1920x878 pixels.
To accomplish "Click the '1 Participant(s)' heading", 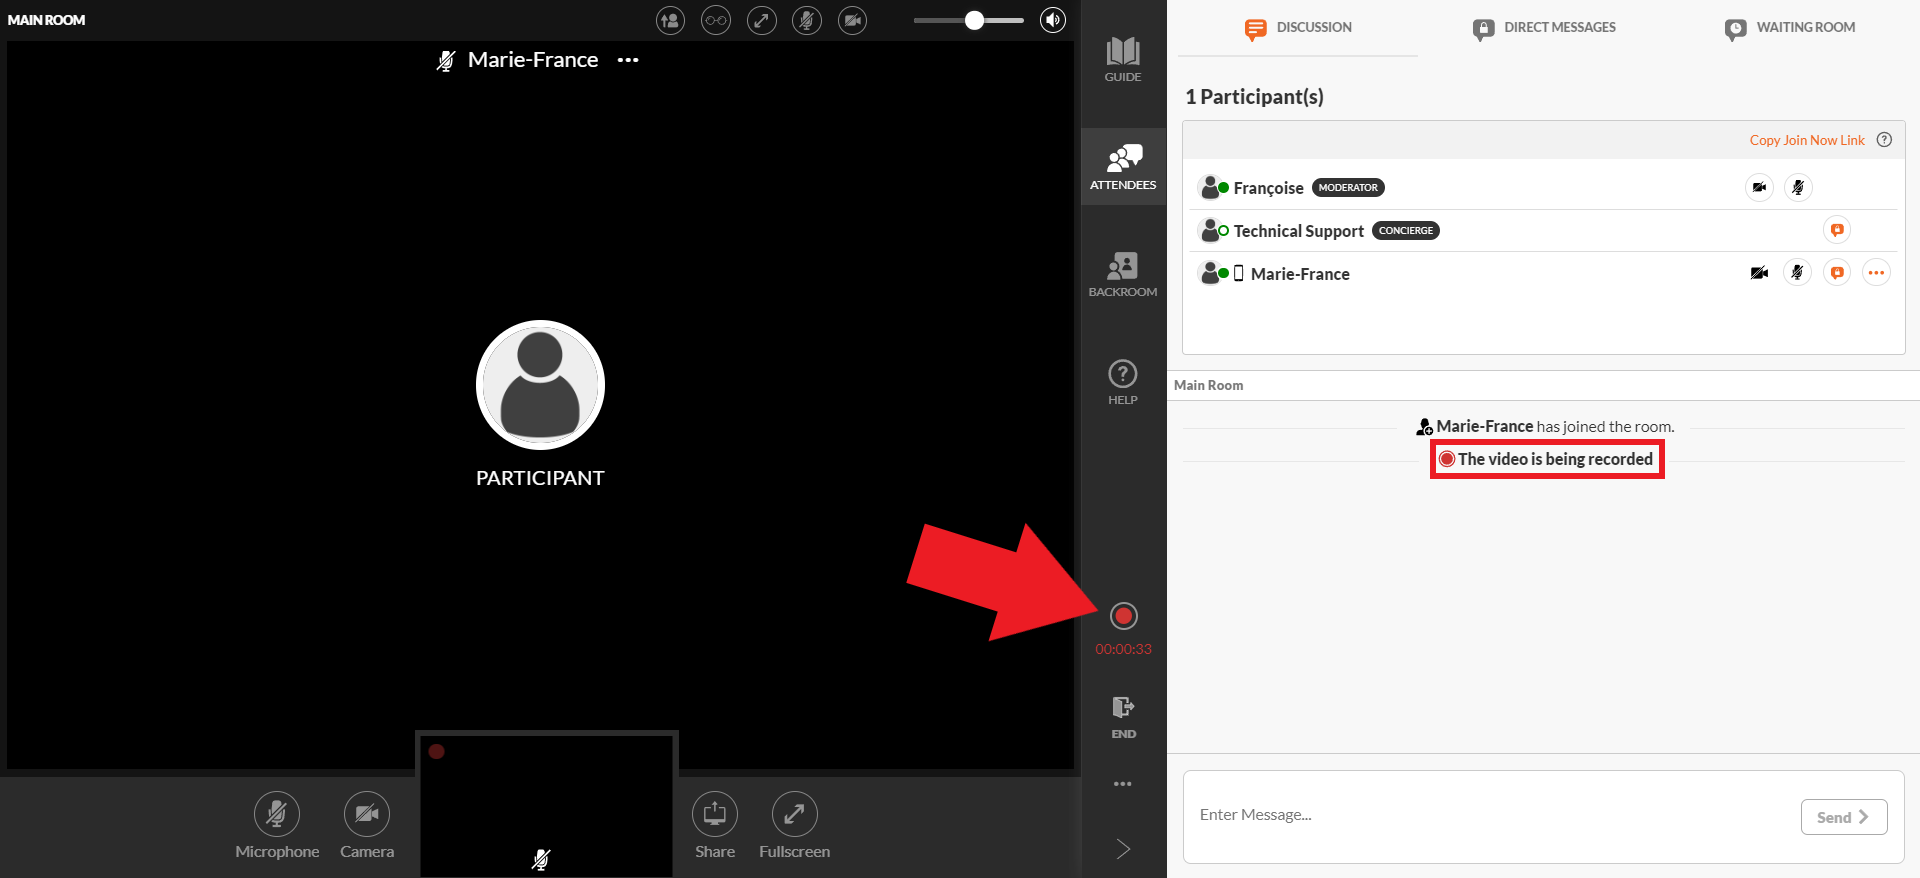I will (x=1254, y=97).
